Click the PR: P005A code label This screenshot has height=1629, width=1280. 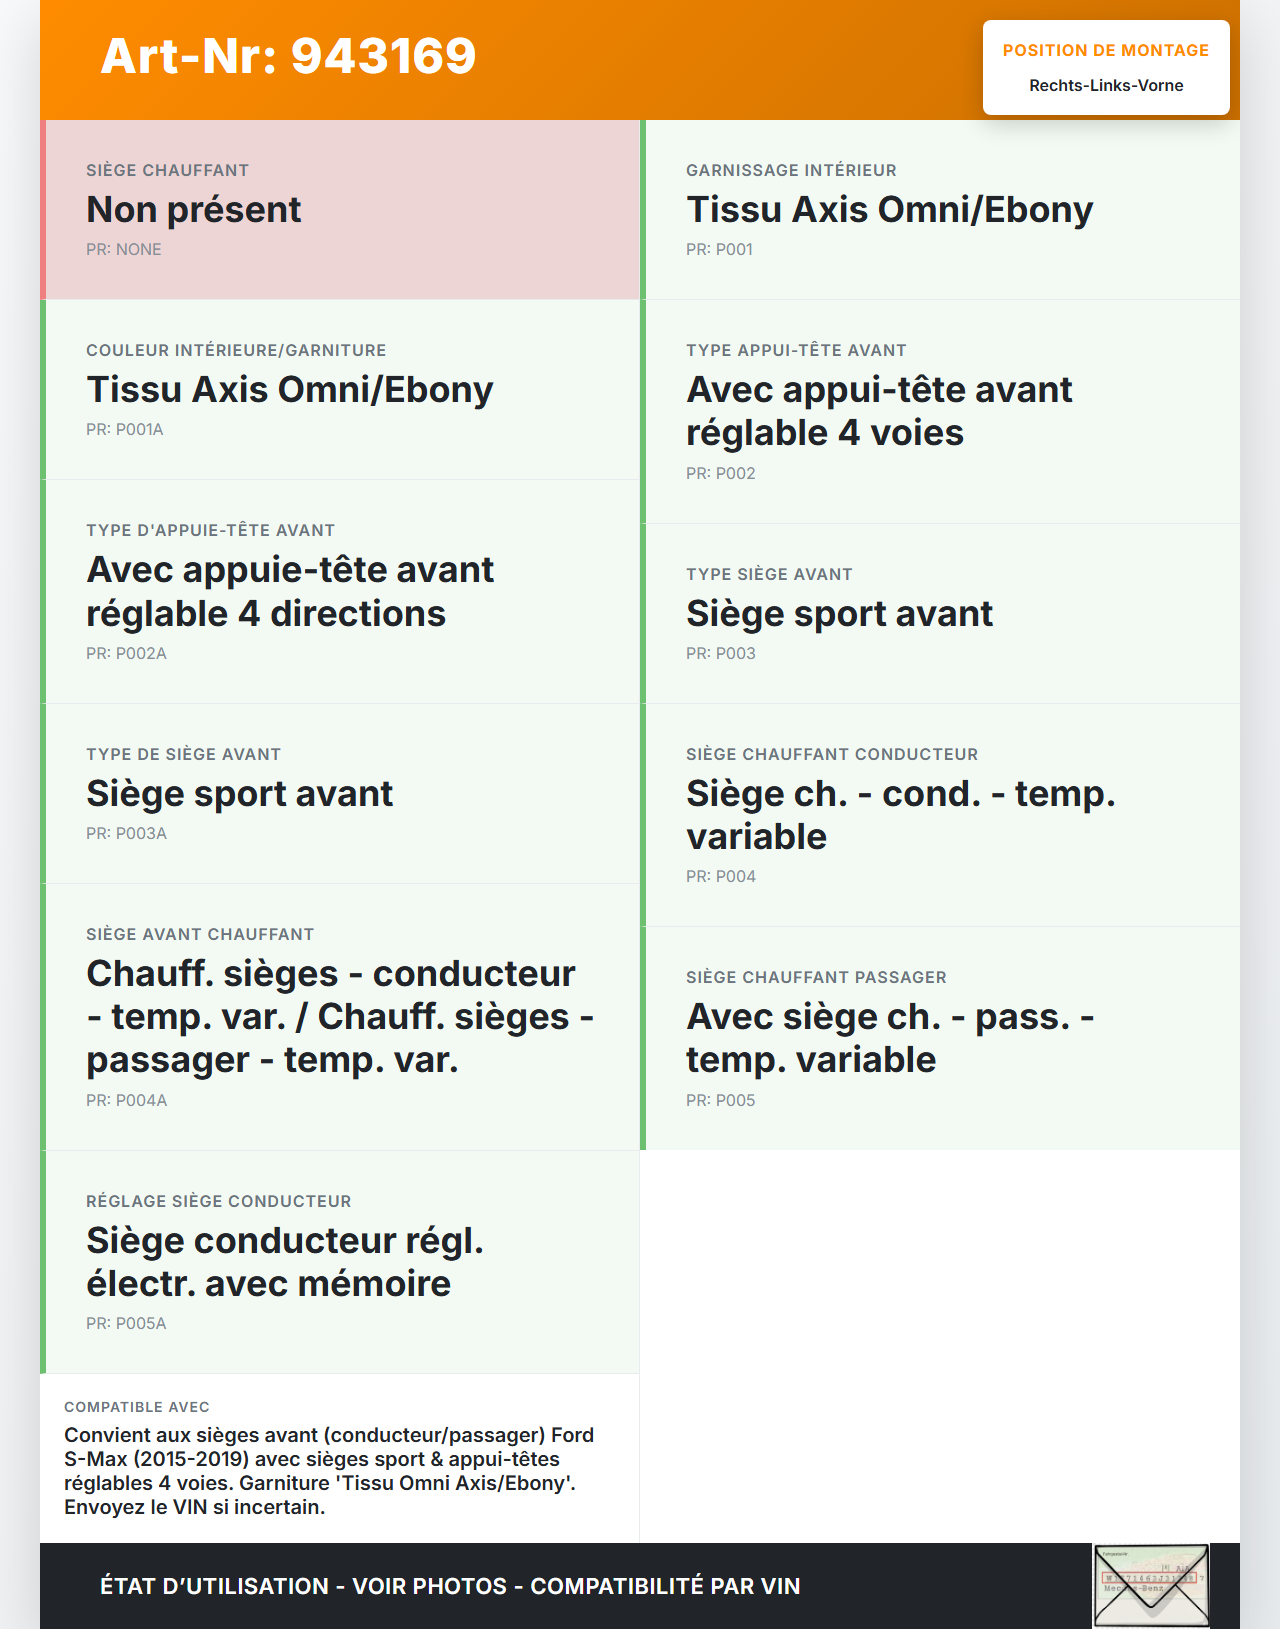click(126, 1324)
